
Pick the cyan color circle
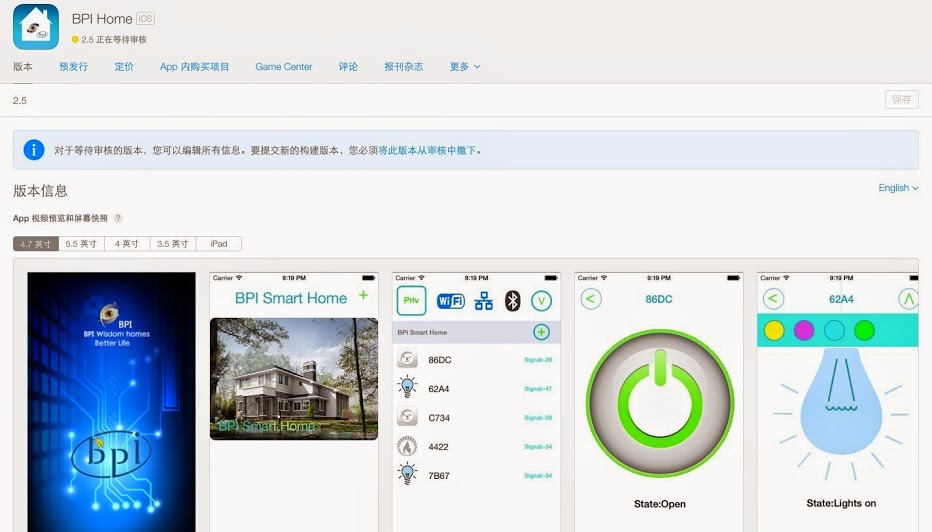[x=835, y=330]
